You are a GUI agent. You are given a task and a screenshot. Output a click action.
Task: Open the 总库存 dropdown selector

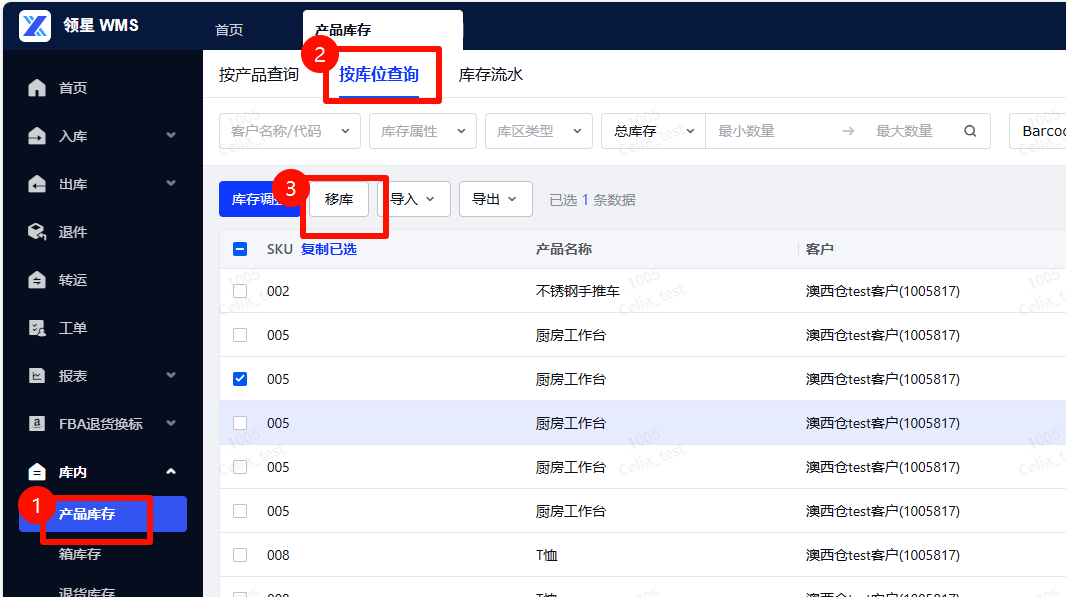tap(653, 131)
